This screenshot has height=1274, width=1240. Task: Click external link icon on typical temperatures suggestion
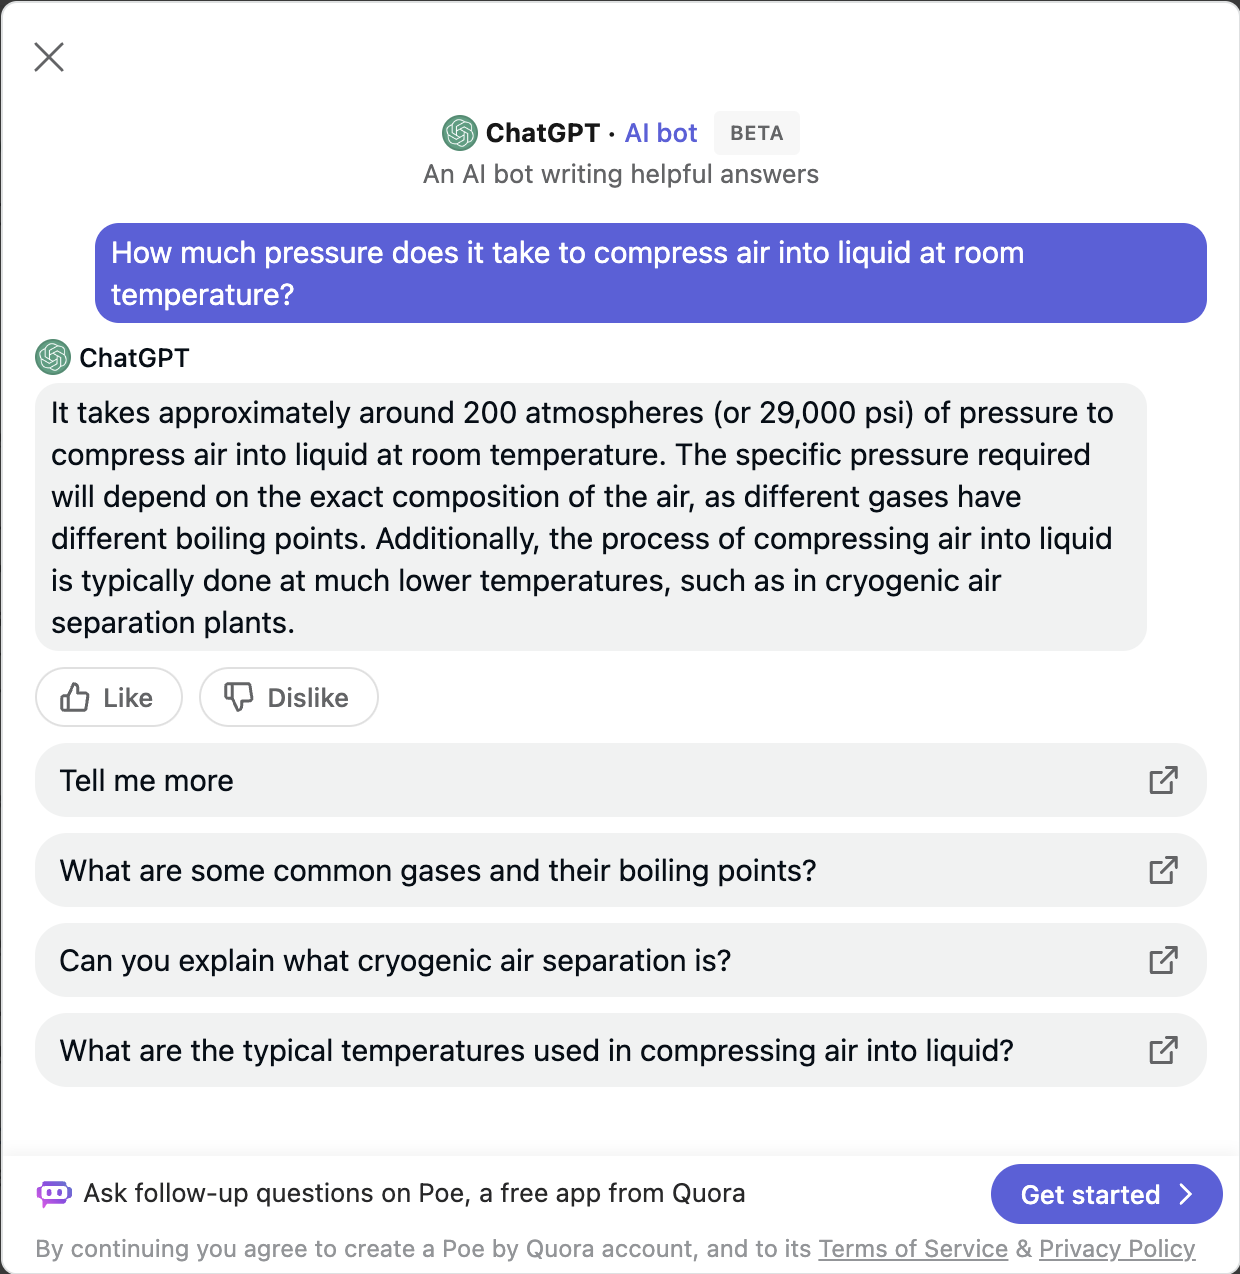1163,1050
